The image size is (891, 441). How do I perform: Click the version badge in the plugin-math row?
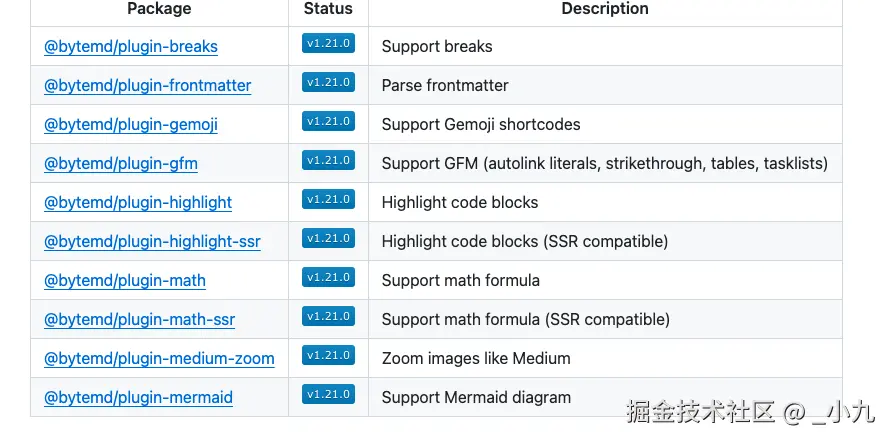(x=328, y=278)
